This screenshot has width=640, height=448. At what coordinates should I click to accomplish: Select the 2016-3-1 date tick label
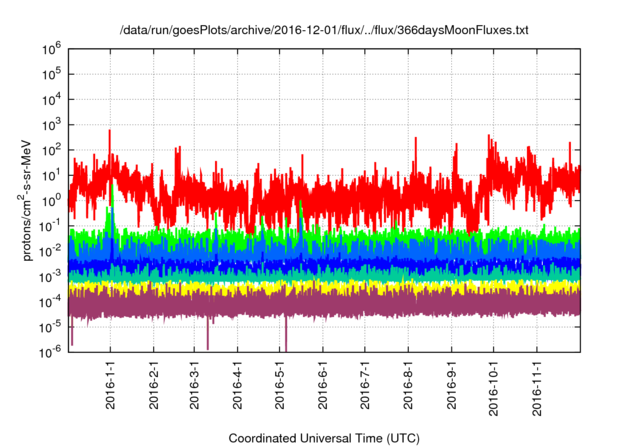[x=194, y=383]
